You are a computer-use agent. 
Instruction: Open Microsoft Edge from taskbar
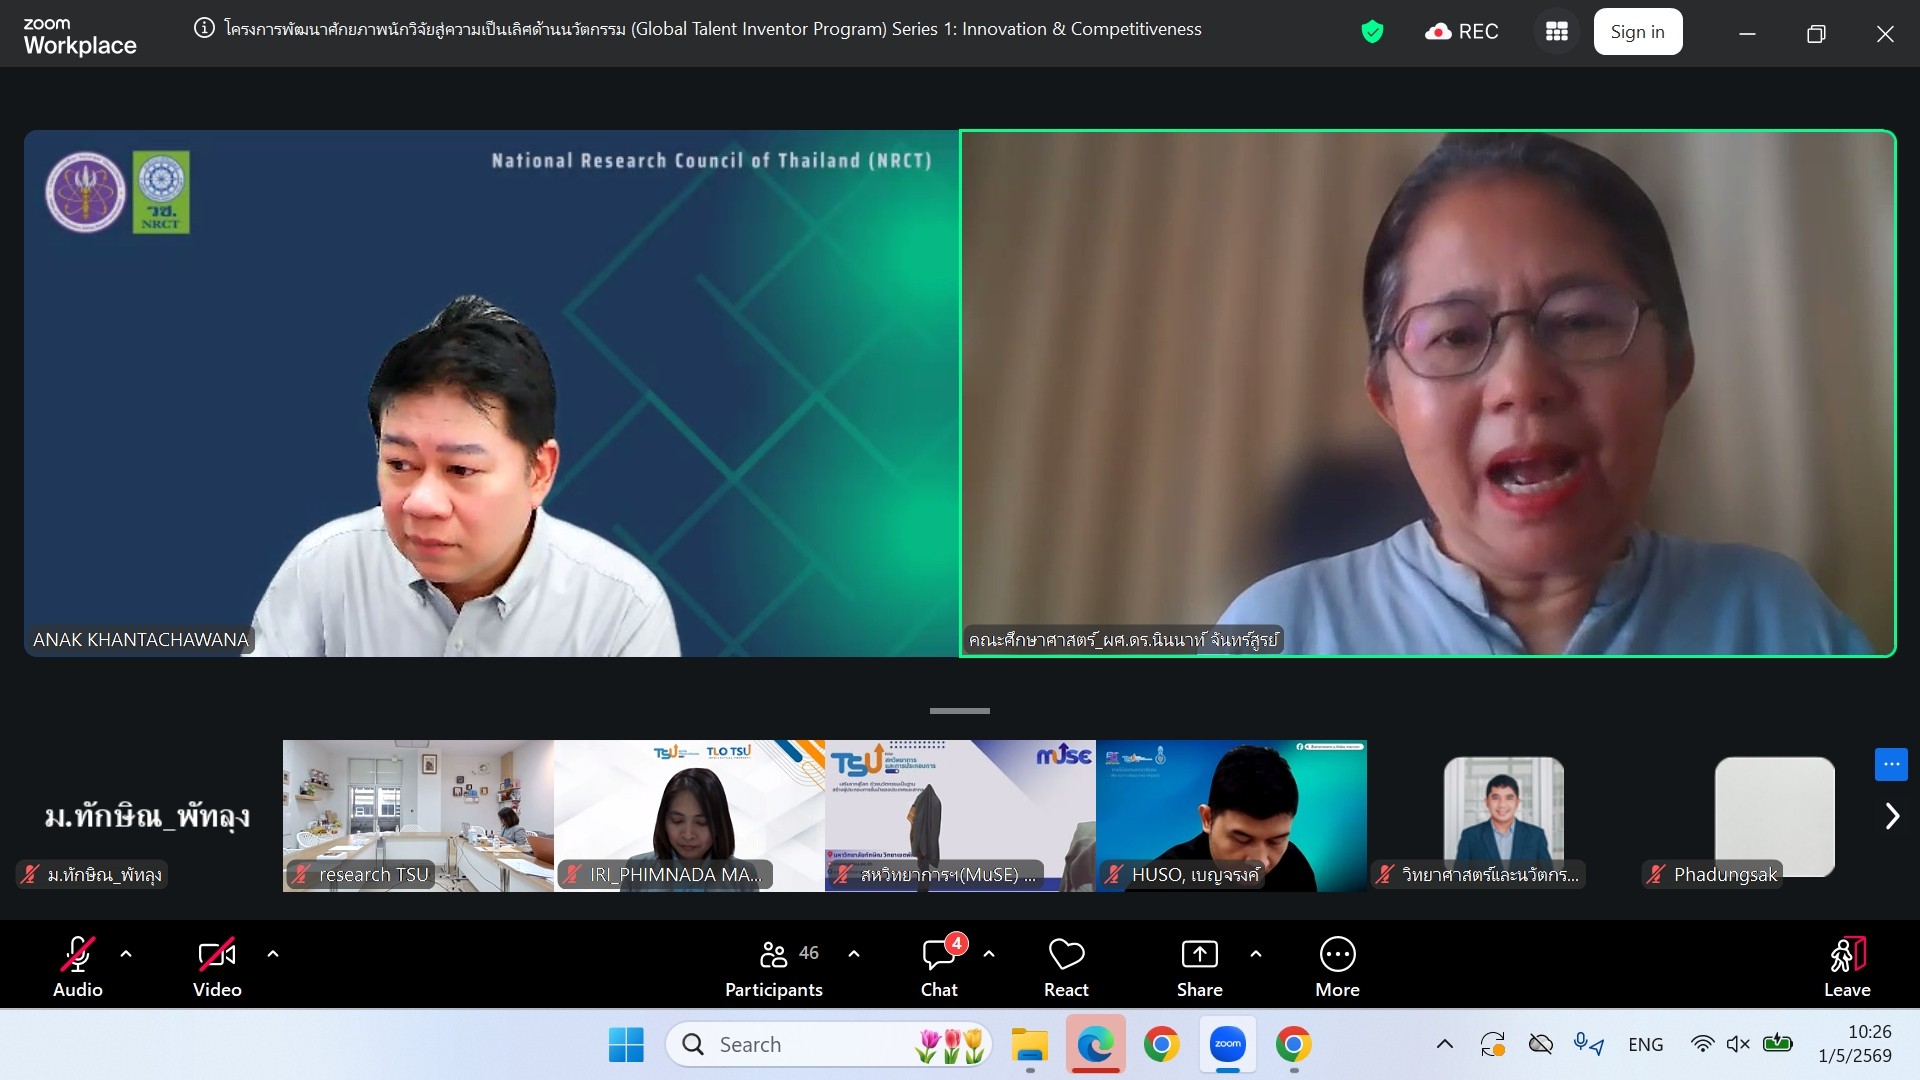[x=1095, y=1045]
